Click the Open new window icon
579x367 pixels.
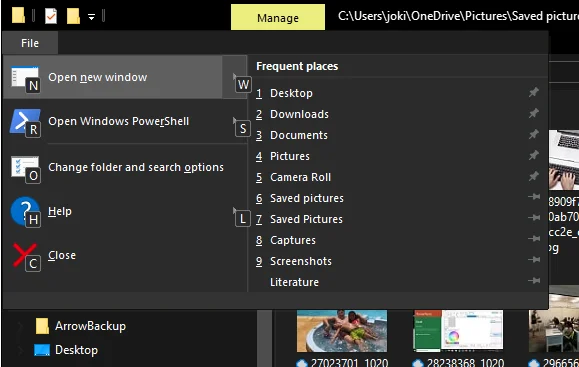click(x=25, y=77)
